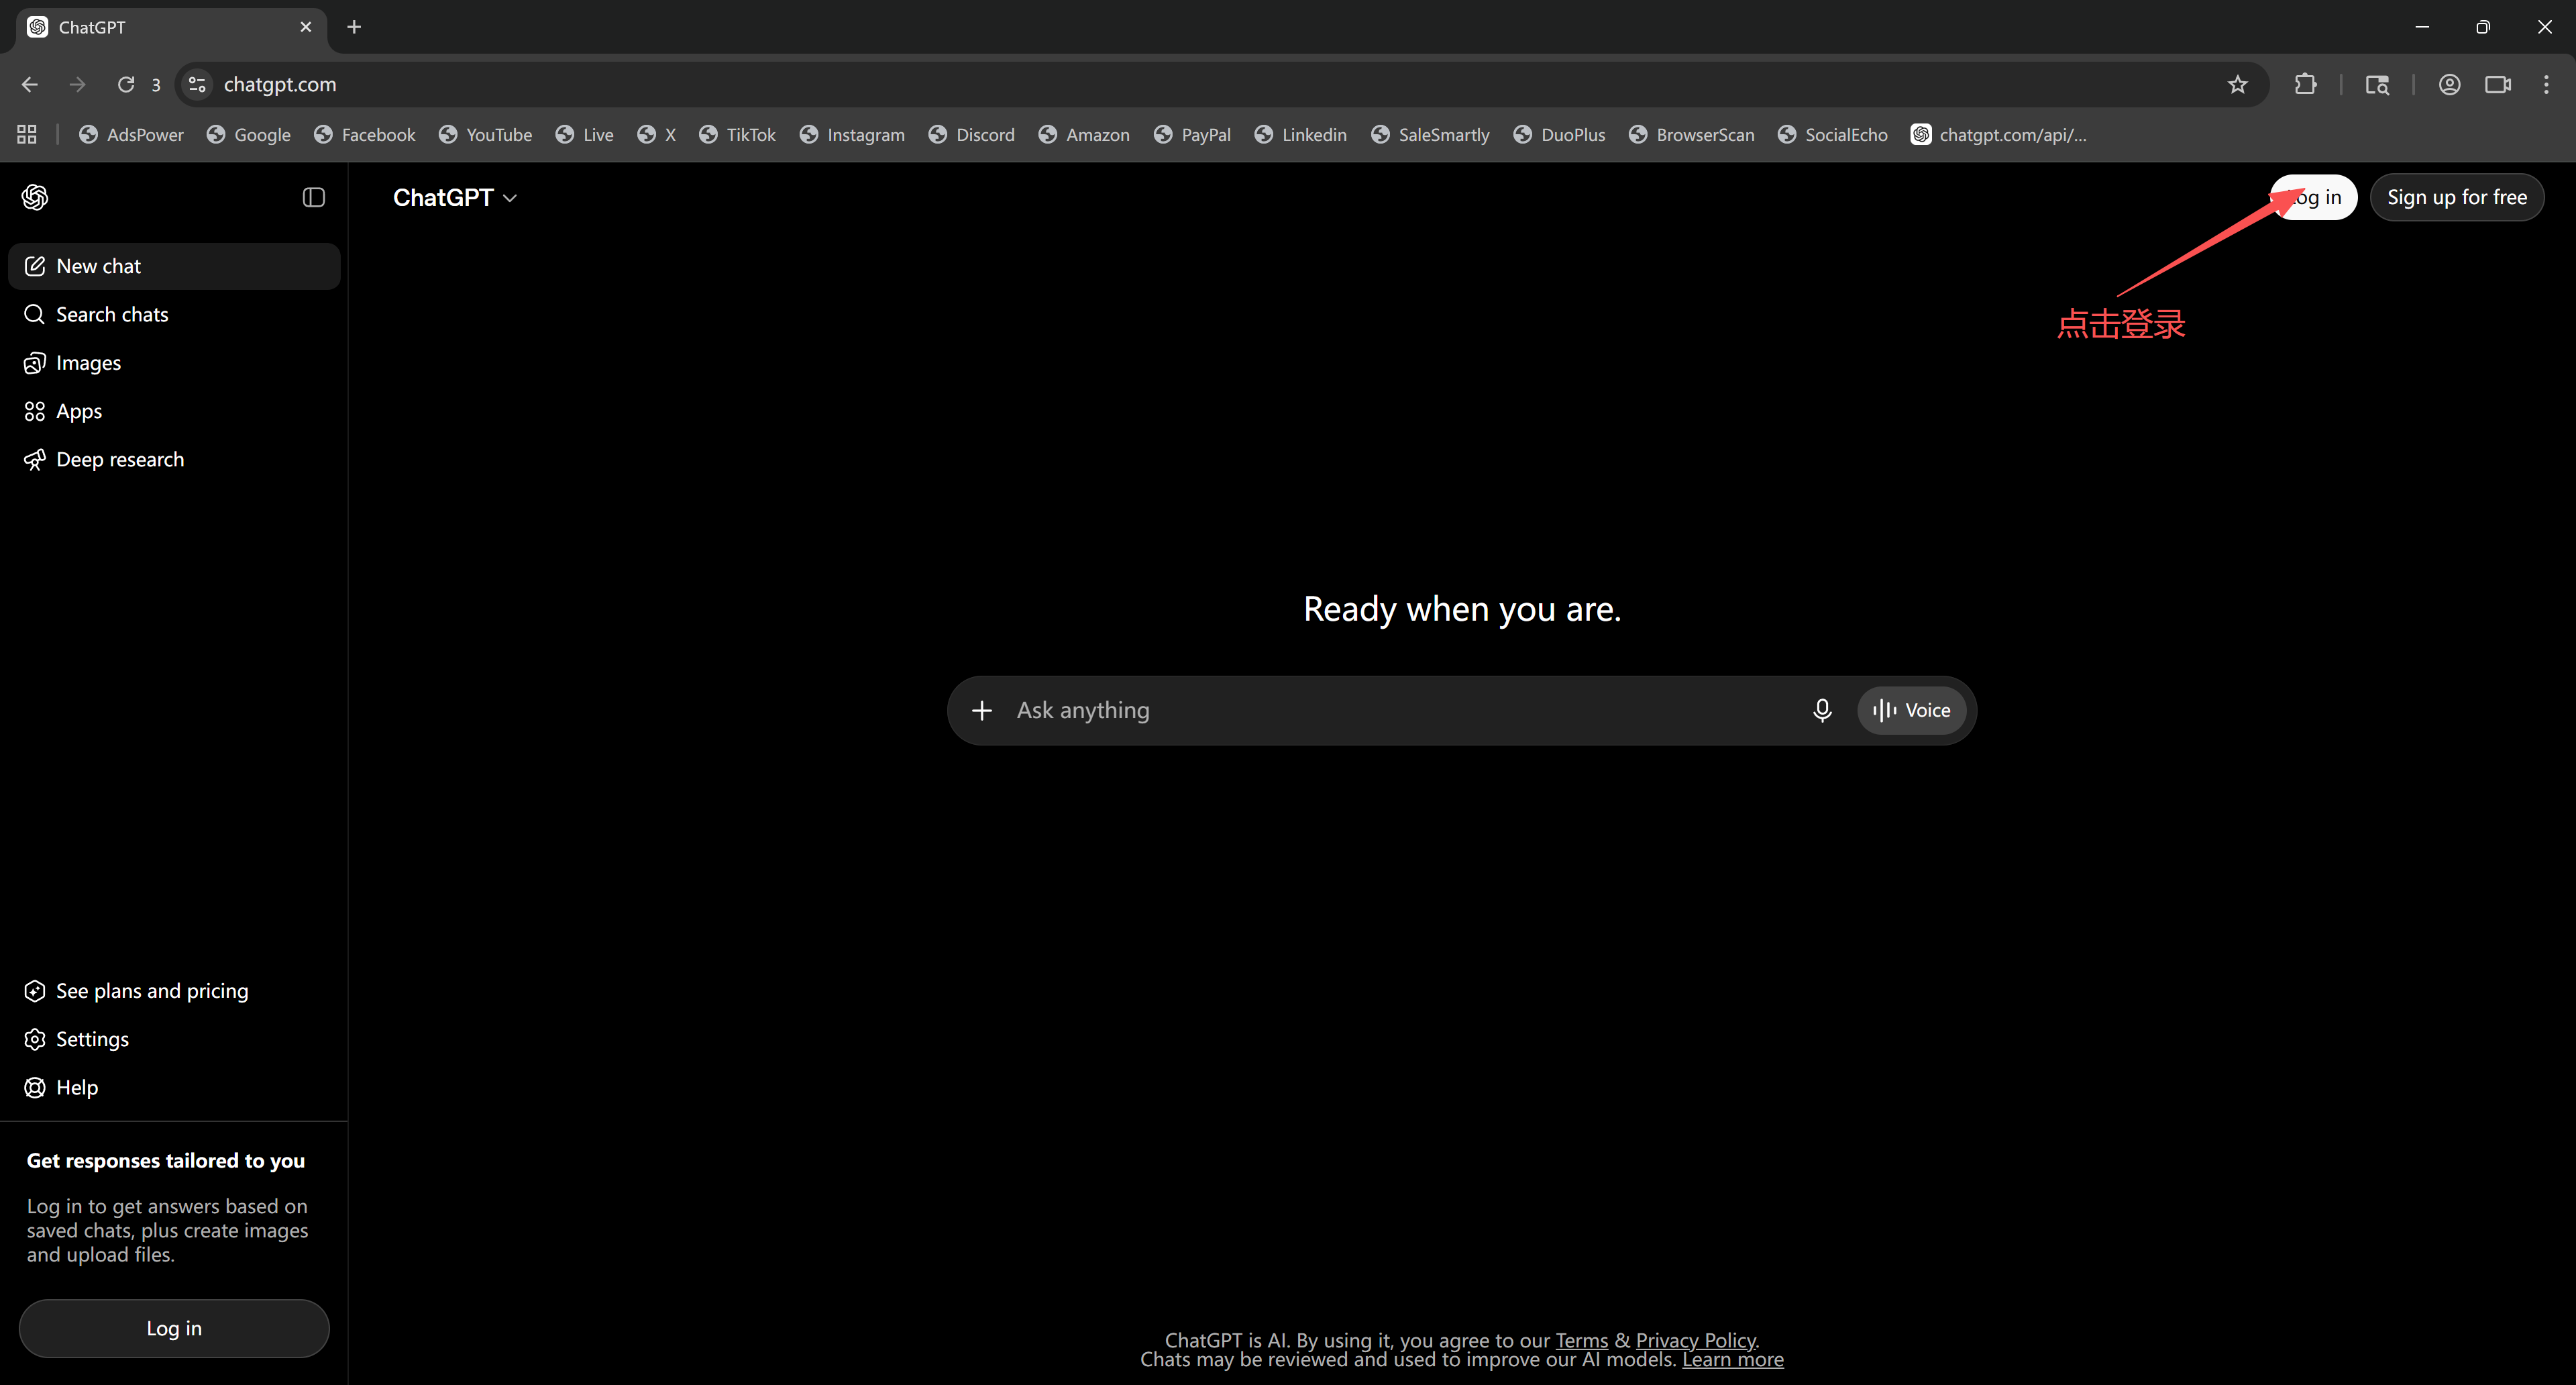This screenshot has height=1385, width=2576.
Task: Open Search chats
Action: [x=174, y=314]
